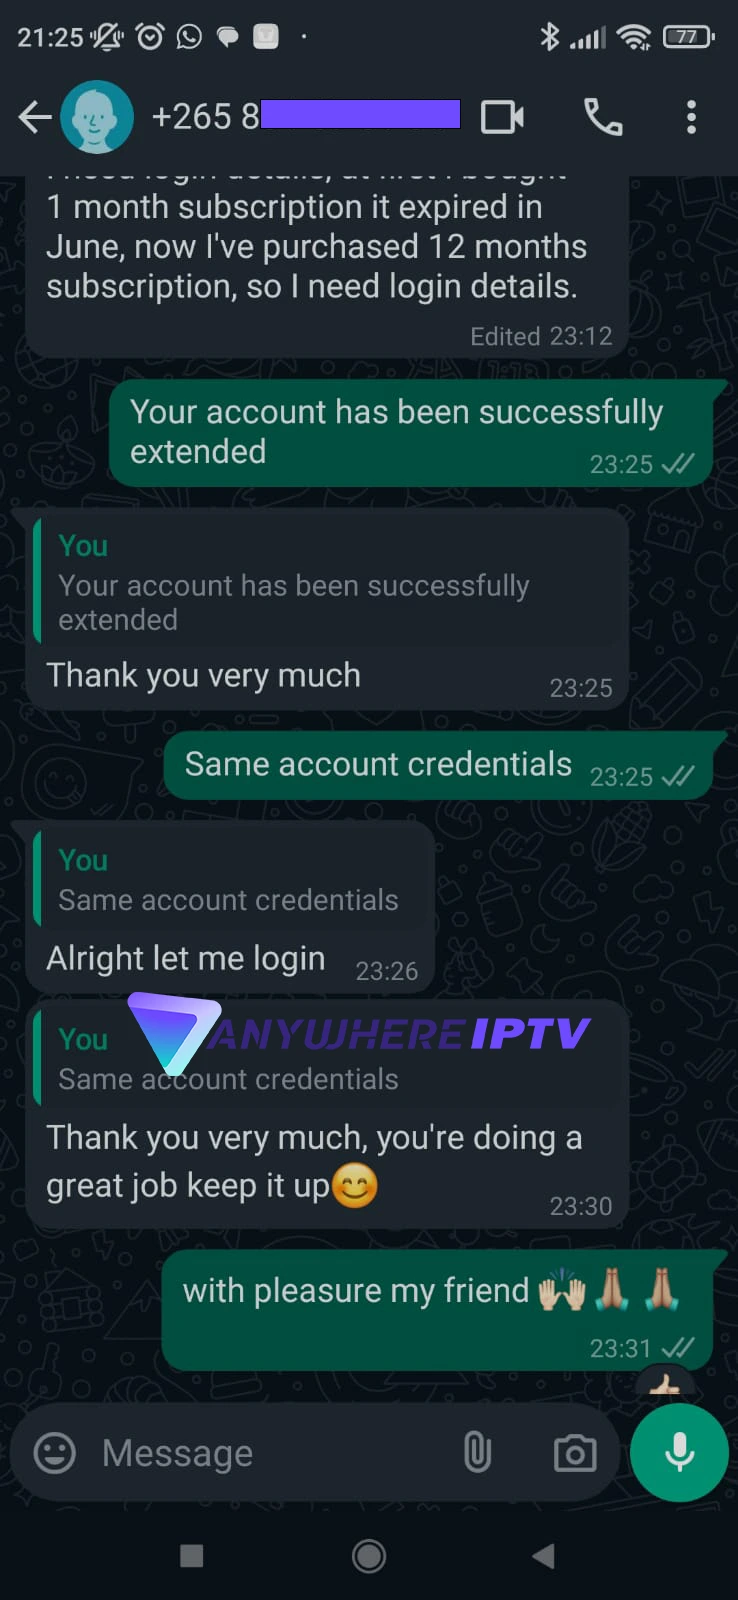The width and height of the screenshot is (738, 1600).
Task: Tap the back arrow in header
Action: pyautogui.click(x=35, y=117)
